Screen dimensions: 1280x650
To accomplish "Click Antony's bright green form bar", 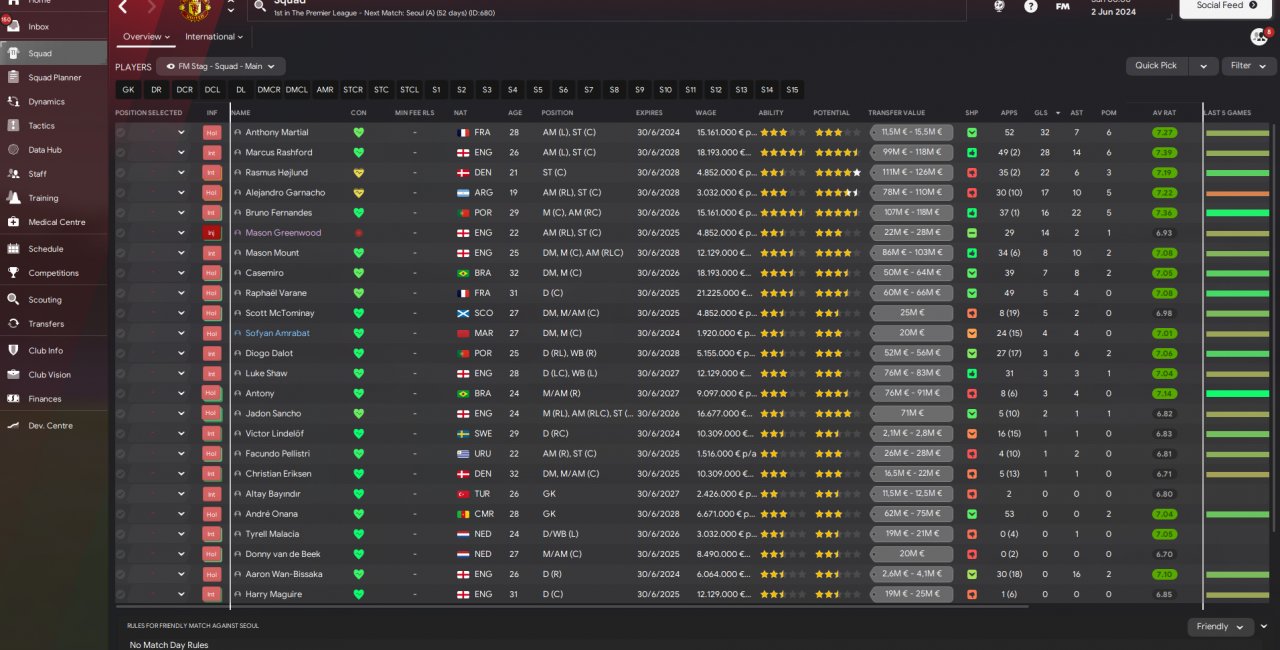I will [1237, 394].
